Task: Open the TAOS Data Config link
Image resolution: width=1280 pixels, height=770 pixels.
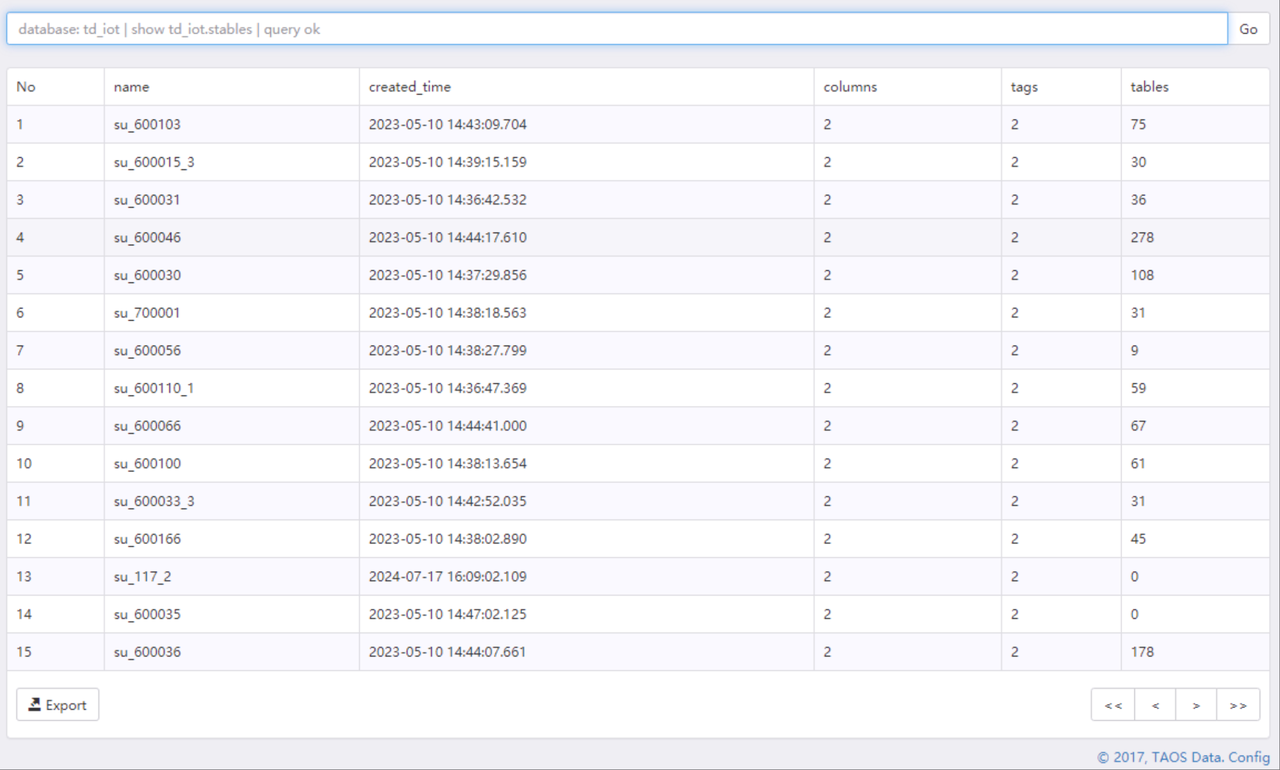Action: tap(1183, 757)
